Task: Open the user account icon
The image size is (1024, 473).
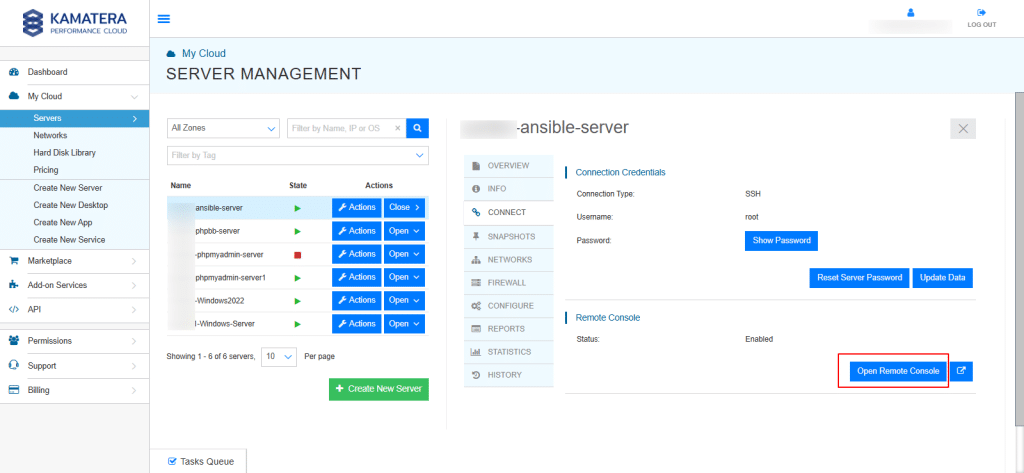Action: [911, 12]
